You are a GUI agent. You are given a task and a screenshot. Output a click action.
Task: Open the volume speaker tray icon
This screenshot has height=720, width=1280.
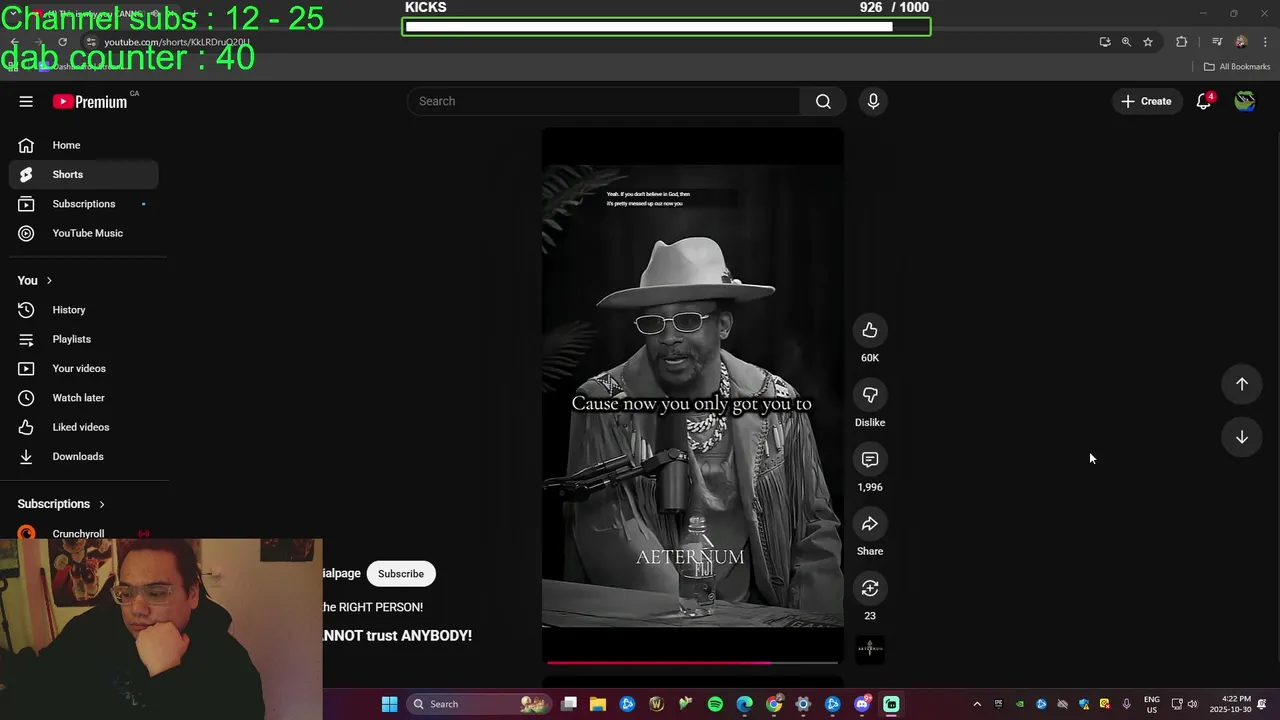click(x=1192, y=704)
